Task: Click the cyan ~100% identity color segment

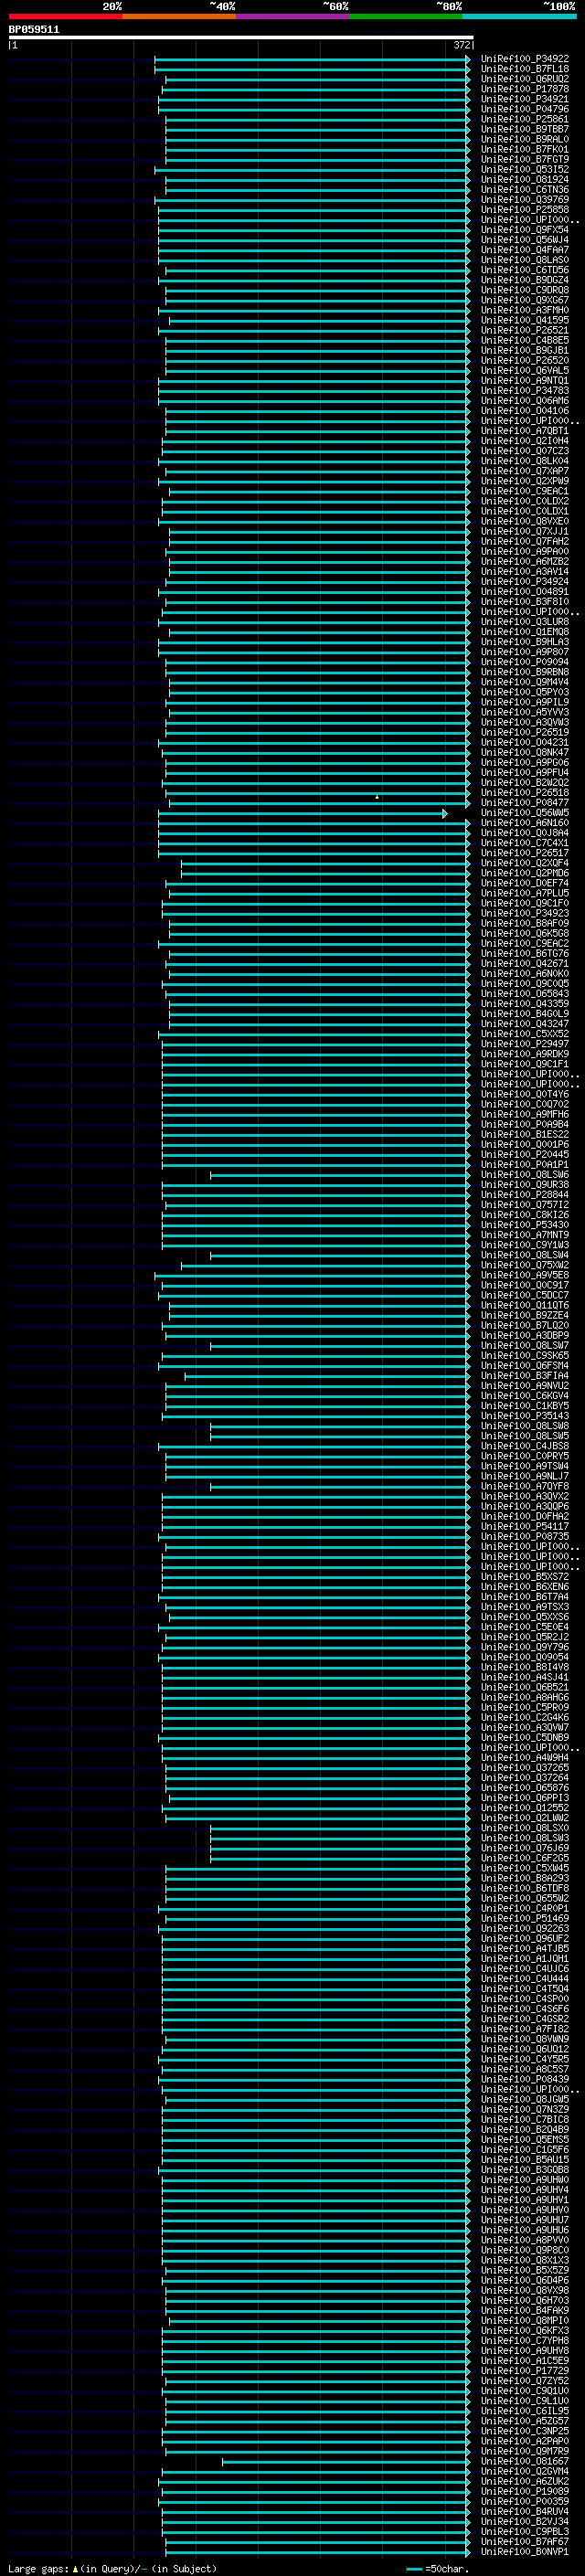Action: pos(519,16)
